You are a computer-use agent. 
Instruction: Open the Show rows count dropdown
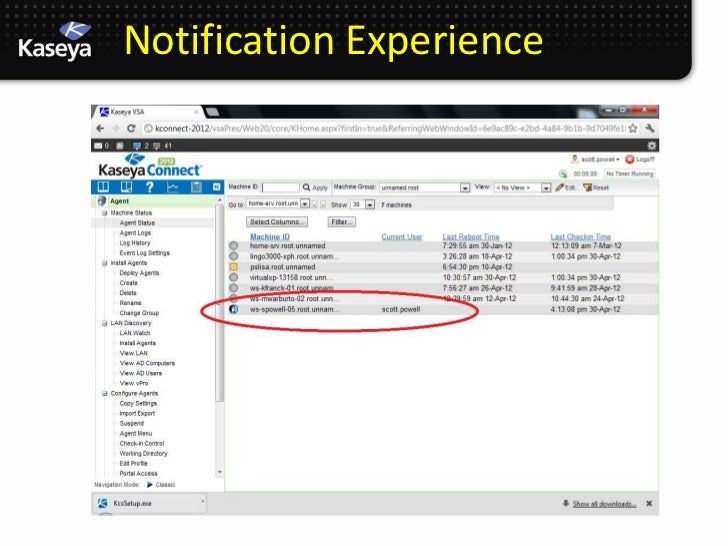[x=370, y=205]
